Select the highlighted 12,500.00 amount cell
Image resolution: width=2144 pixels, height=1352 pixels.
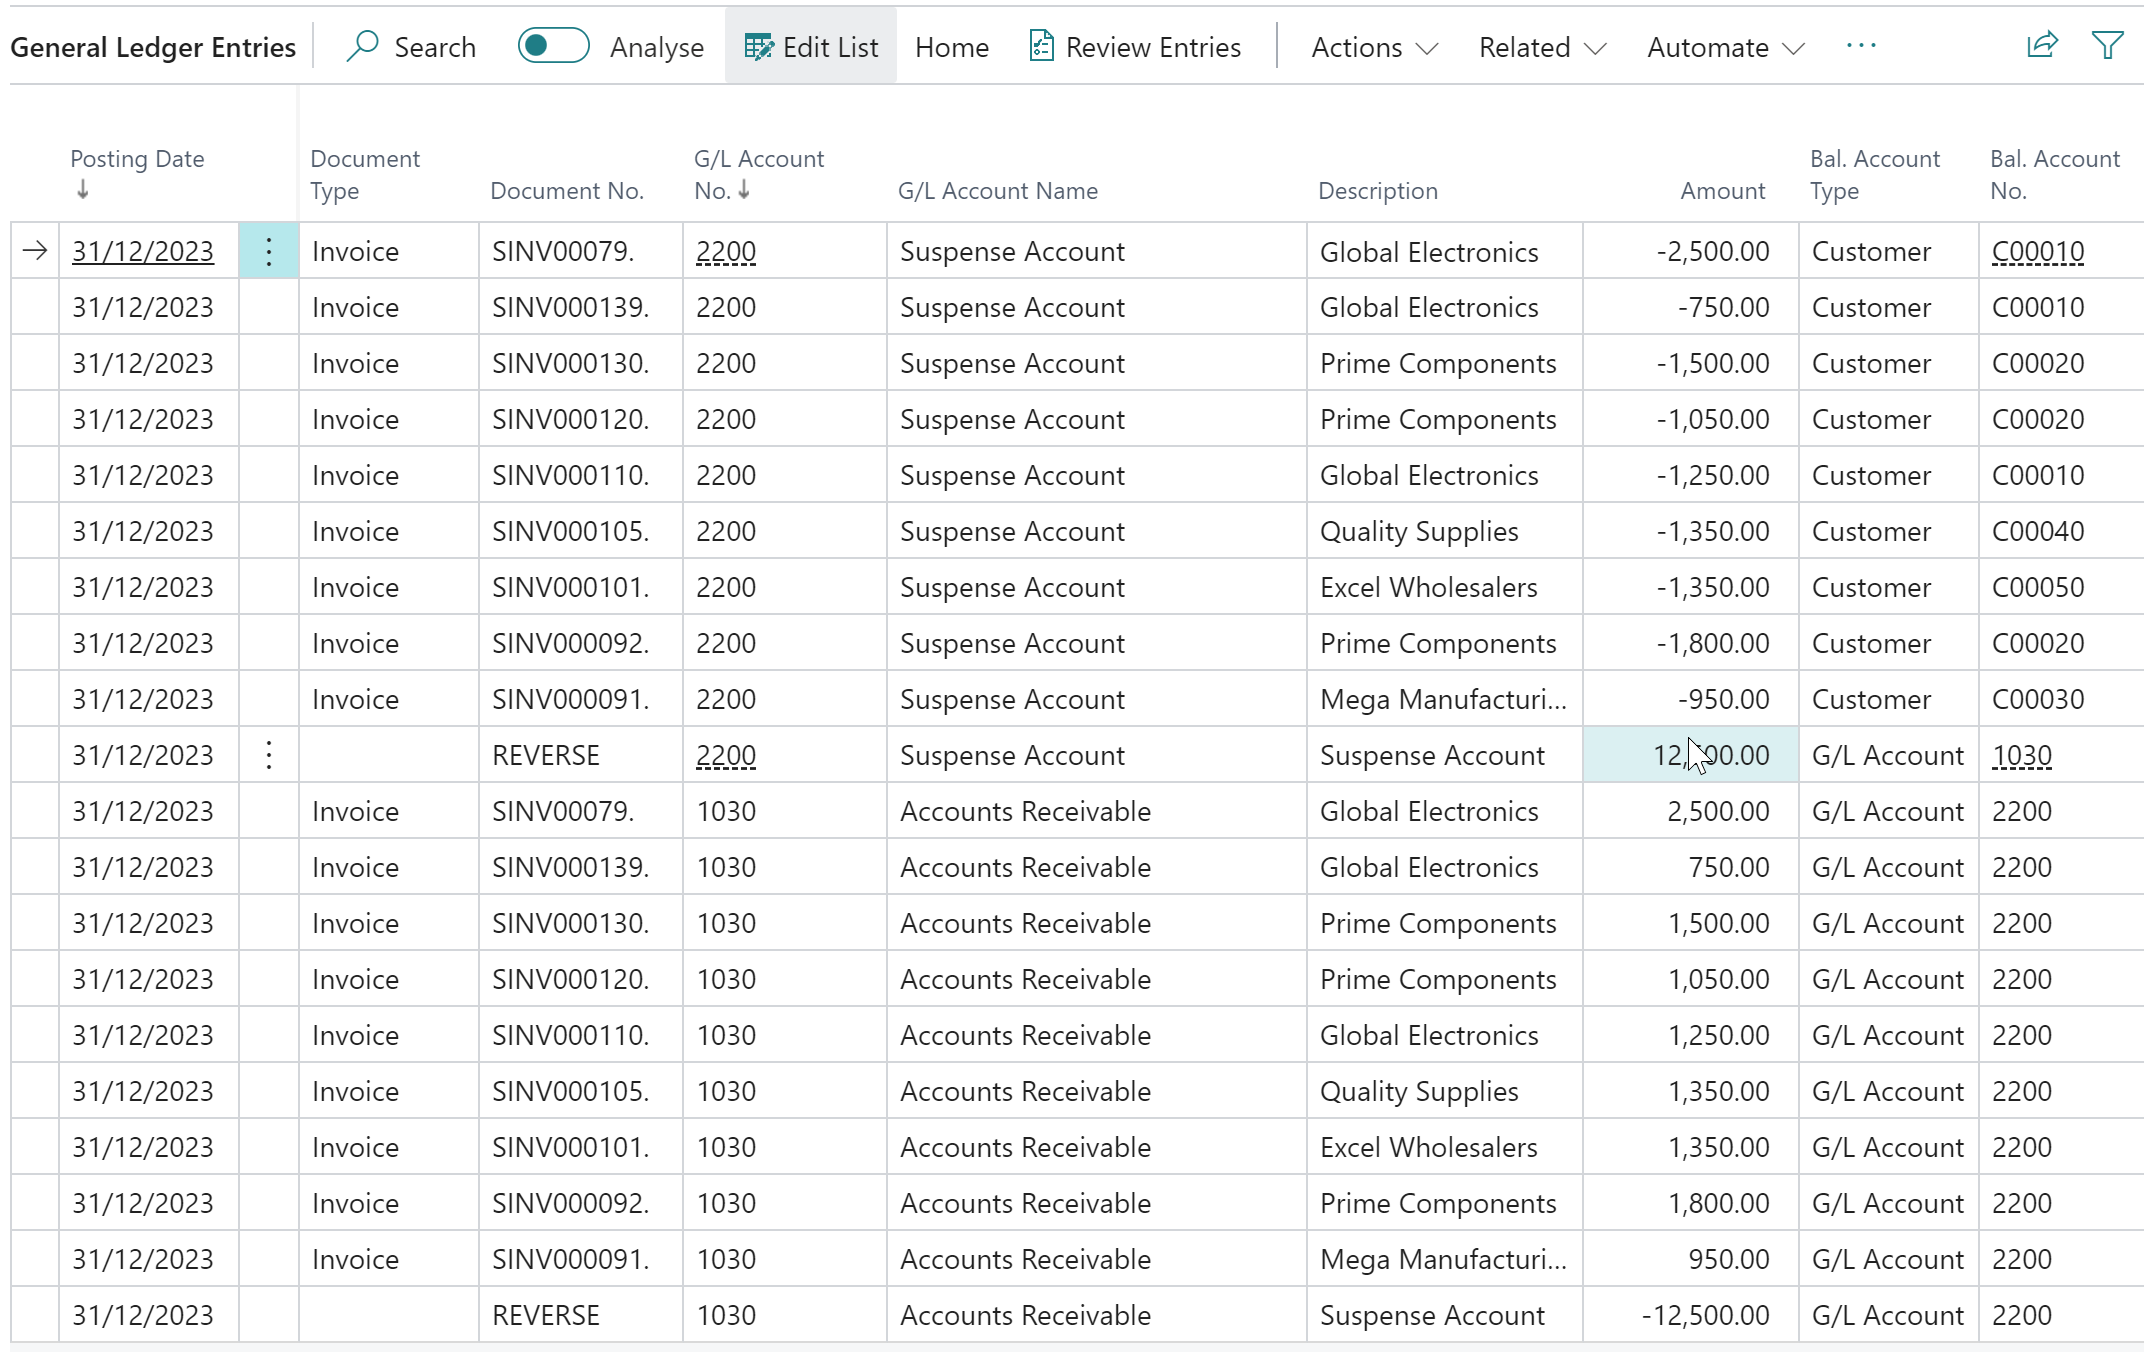[x=1690, y=755]
